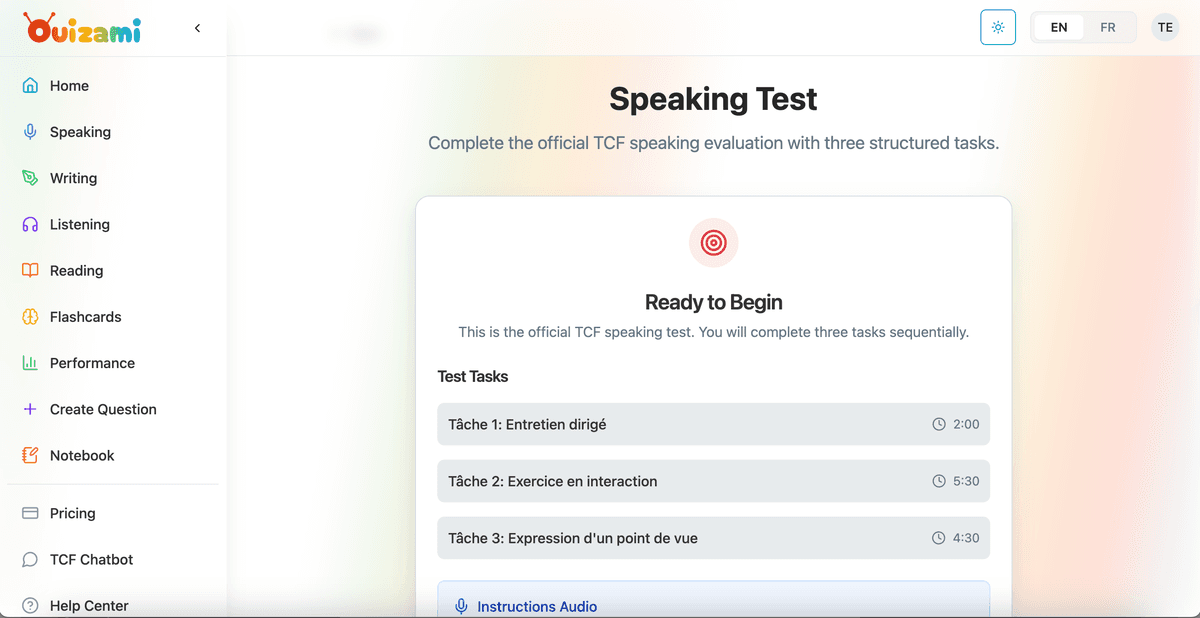1200x618 pixels.
Task: Expand Tâche 3: Expression d'un point de vue
Action: tap(713, 537)
